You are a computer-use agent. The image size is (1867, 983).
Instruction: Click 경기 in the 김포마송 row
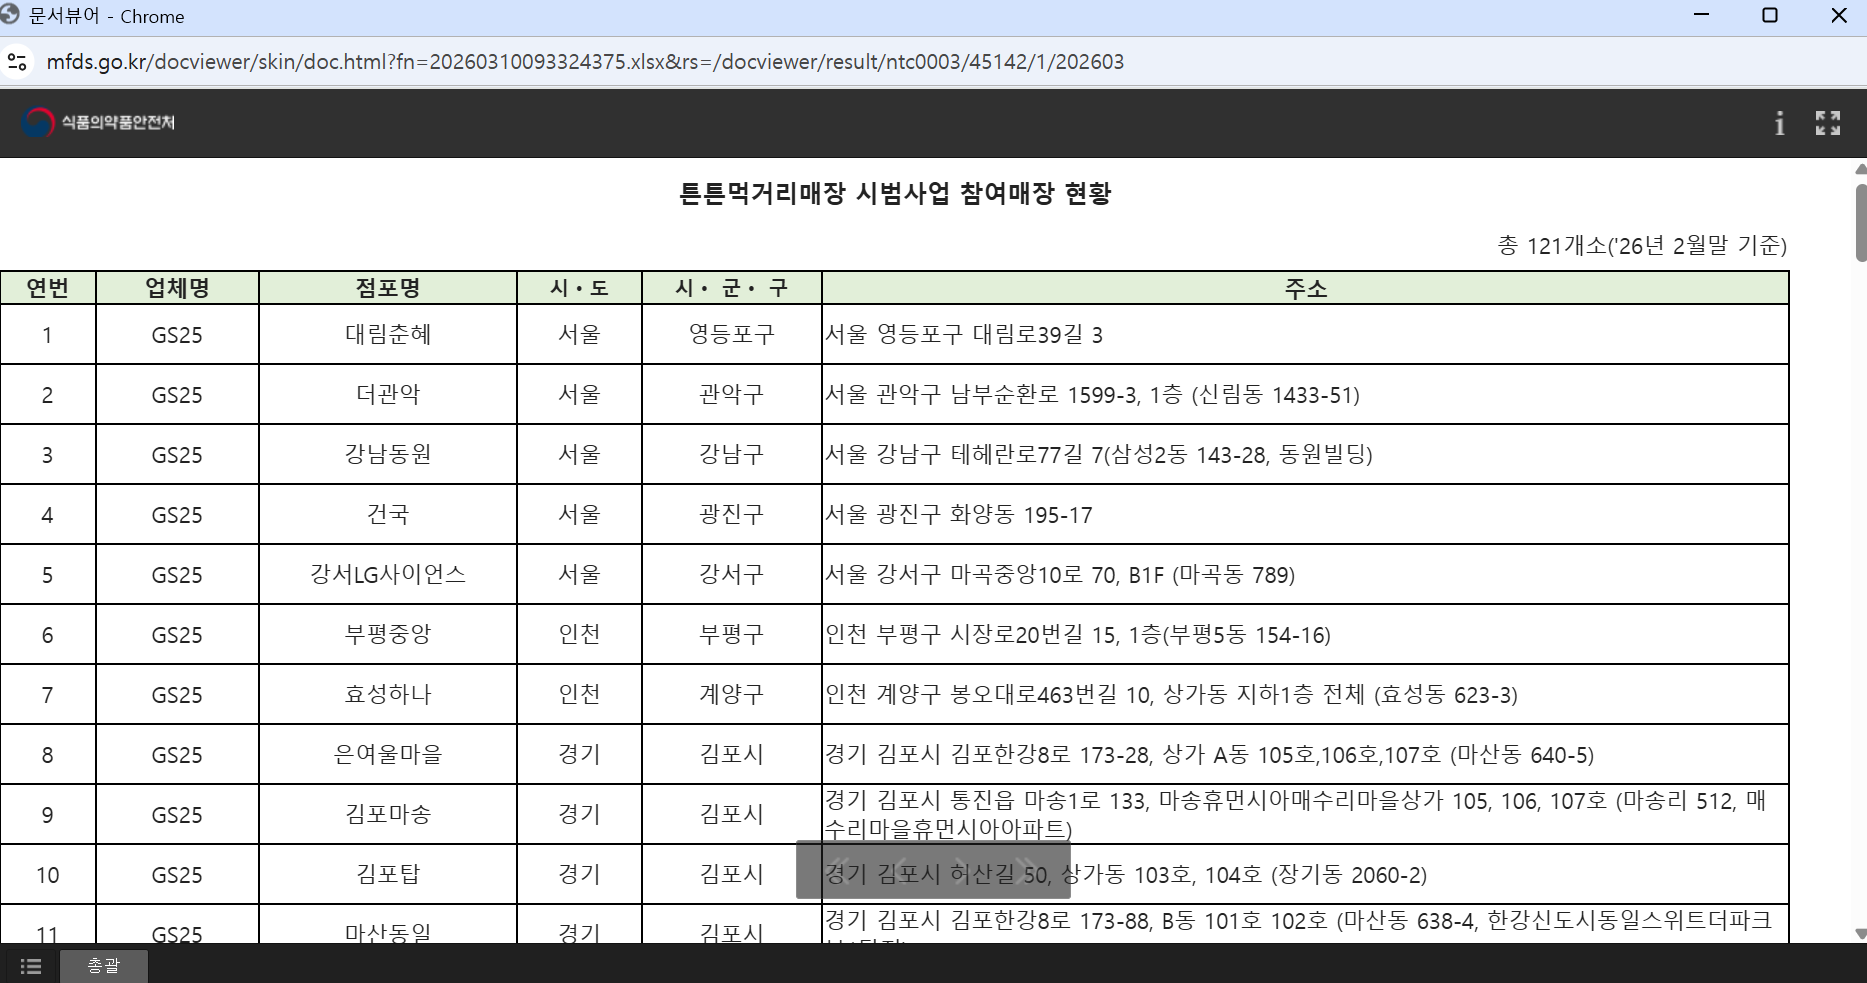coord(580,814)
